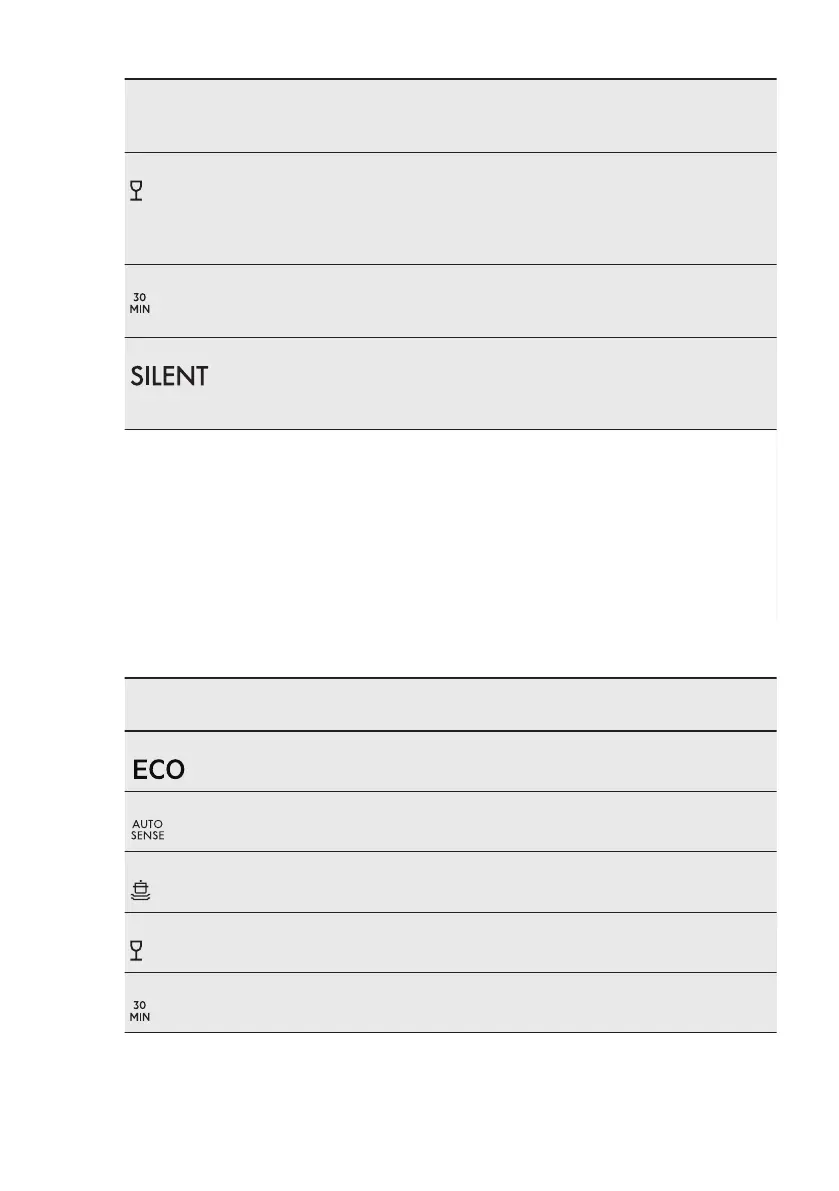Select the ECO programme symbol

[x=158, y=770]
